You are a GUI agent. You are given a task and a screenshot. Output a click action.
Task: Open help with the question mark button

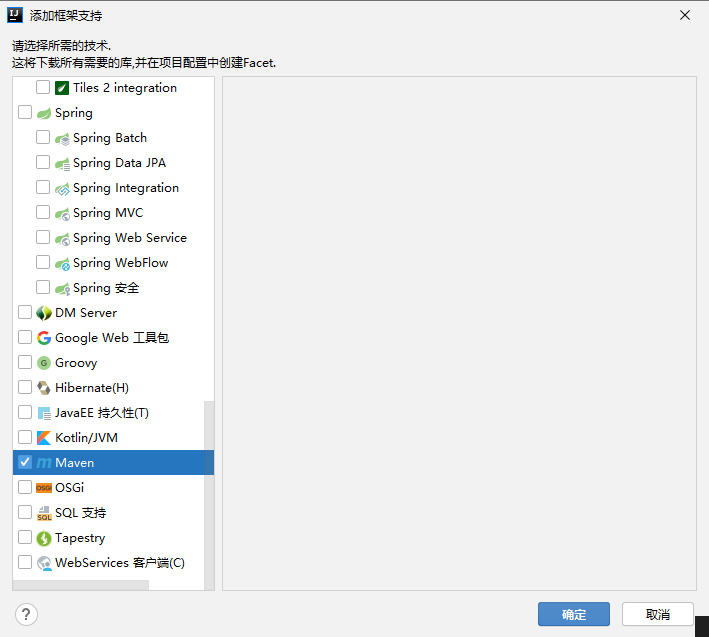26,614
